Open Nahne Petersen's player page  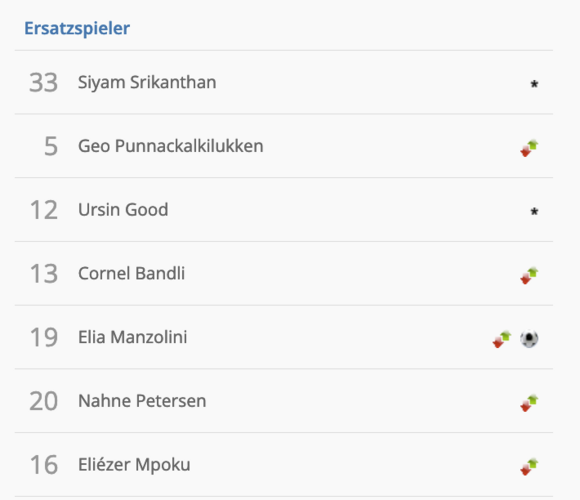(x=142, y=401)
